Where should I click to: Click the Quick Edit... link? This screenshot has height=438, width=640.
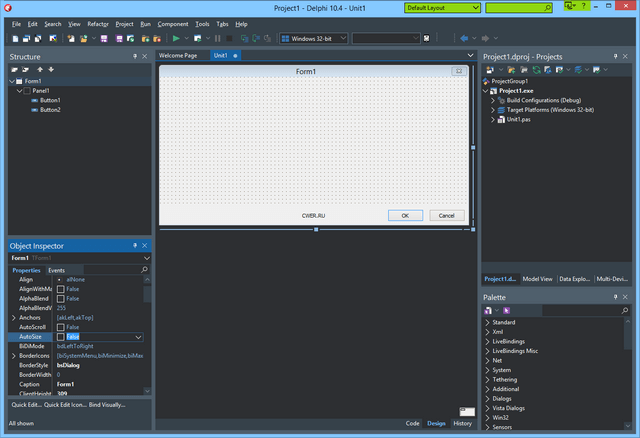(26, 405)
